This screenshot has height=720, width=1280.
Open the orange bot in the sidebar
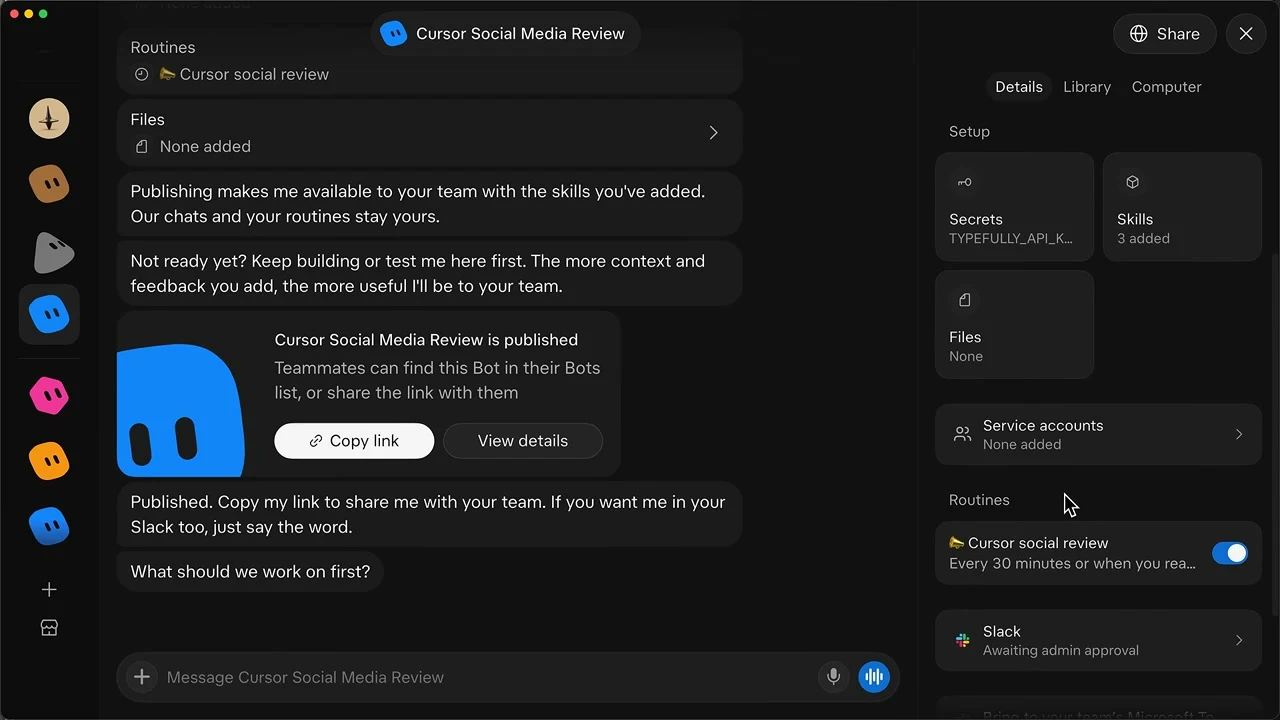click(x=49, y=461)
